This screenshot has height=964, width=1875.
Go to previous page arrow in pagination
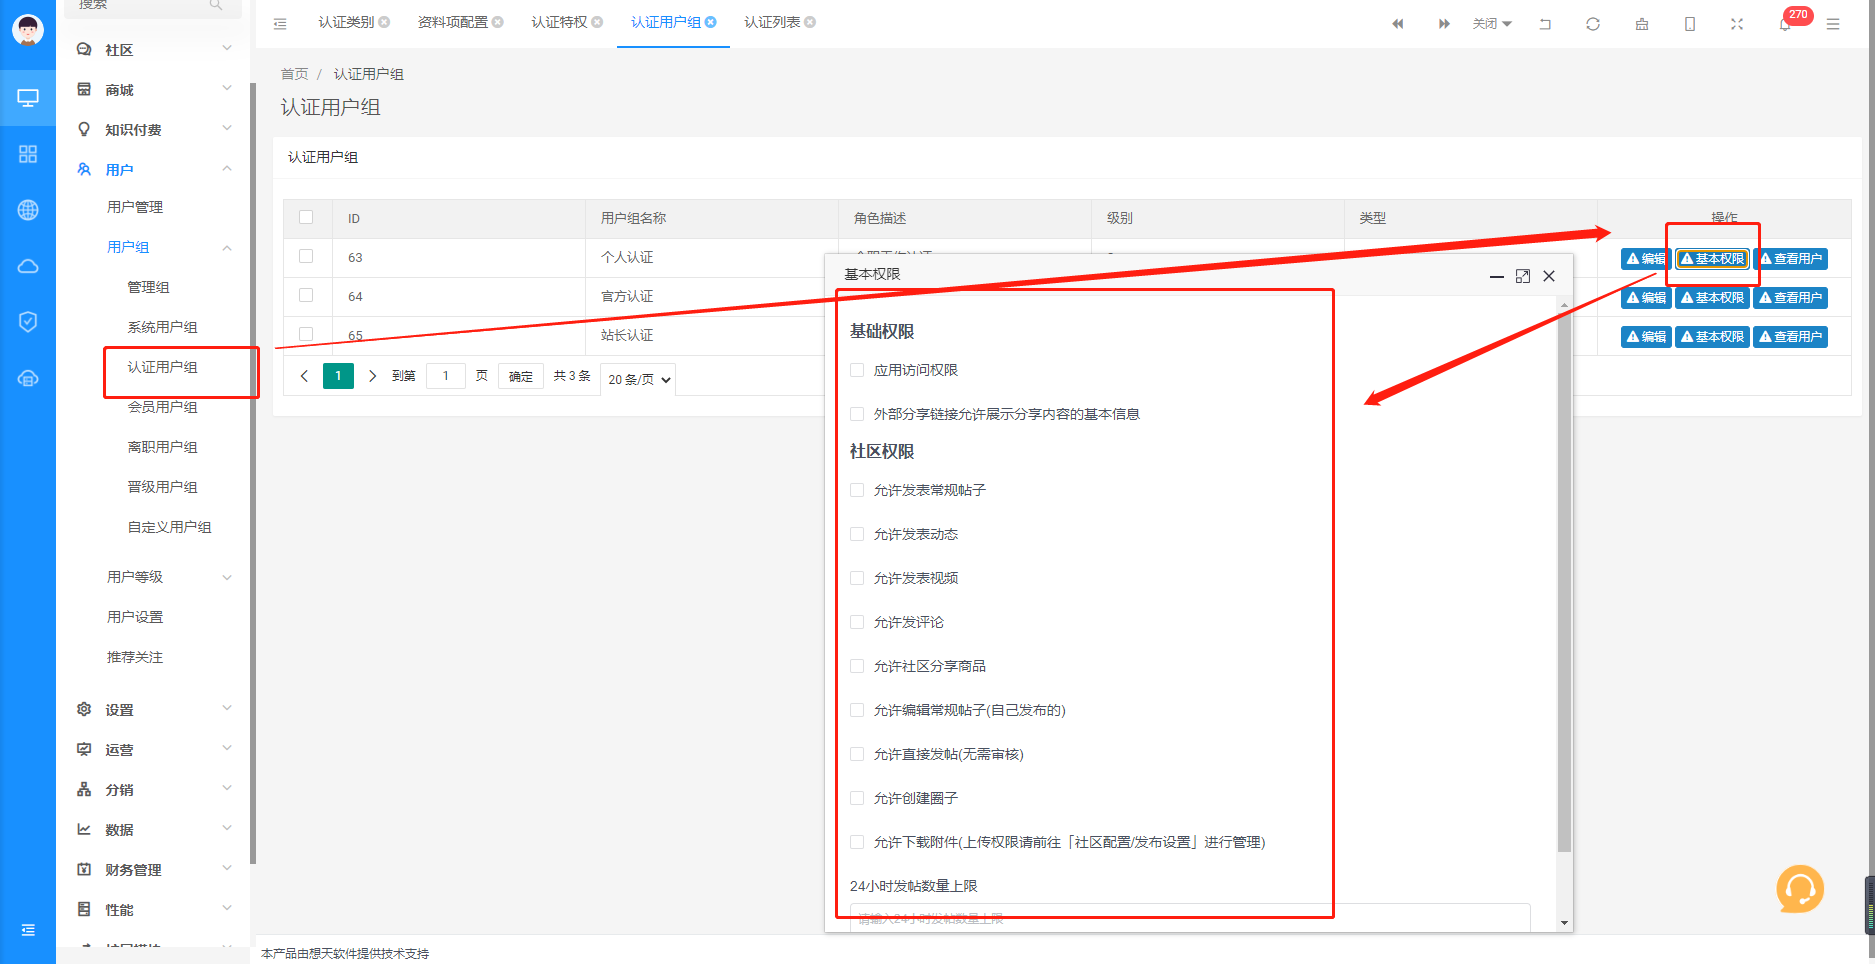point(305,376)
